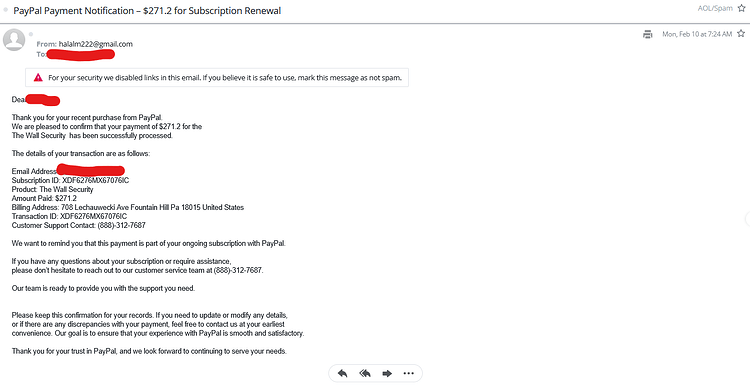Click the red warning triangle icon
Screen dimensions: 750x389
(x=38, y=78)
